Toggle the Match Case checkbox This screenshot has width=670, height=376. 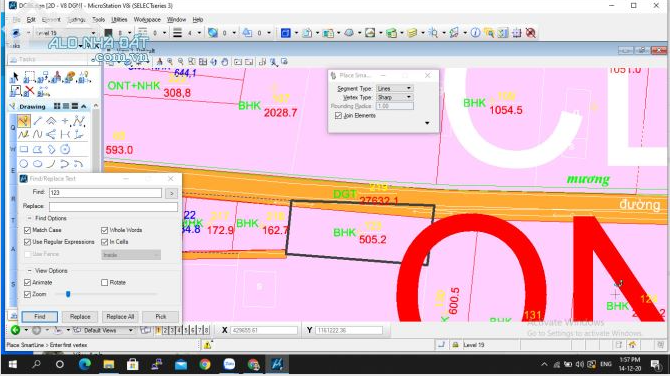[x=27, y=230]
